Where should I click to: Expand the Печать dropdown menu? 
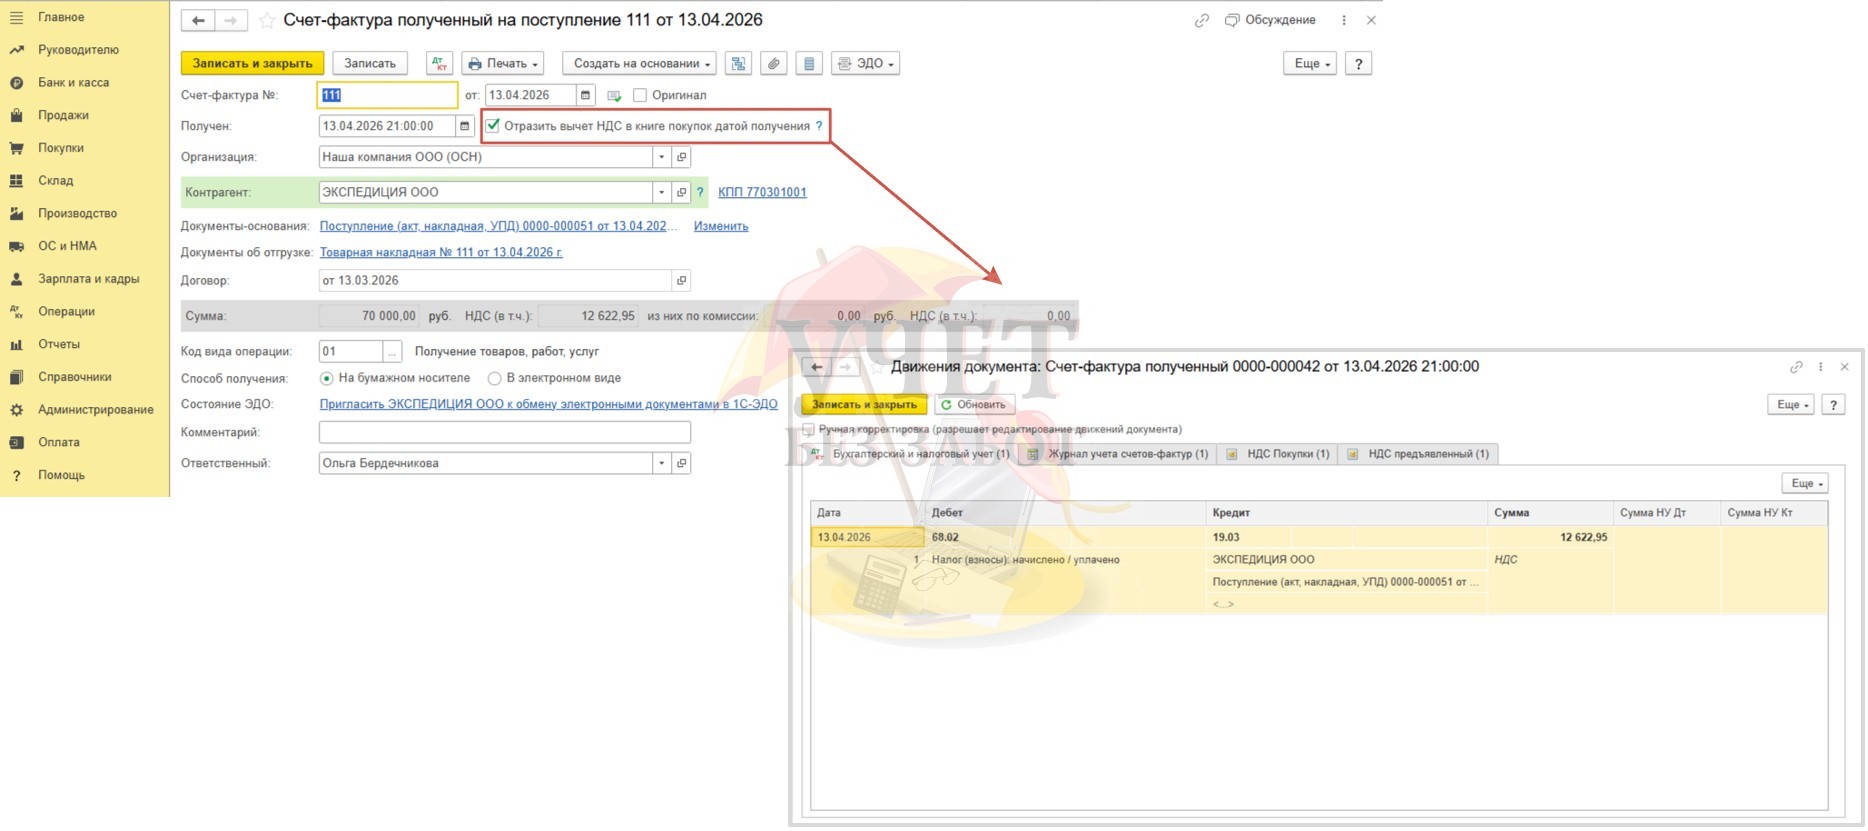502,64
